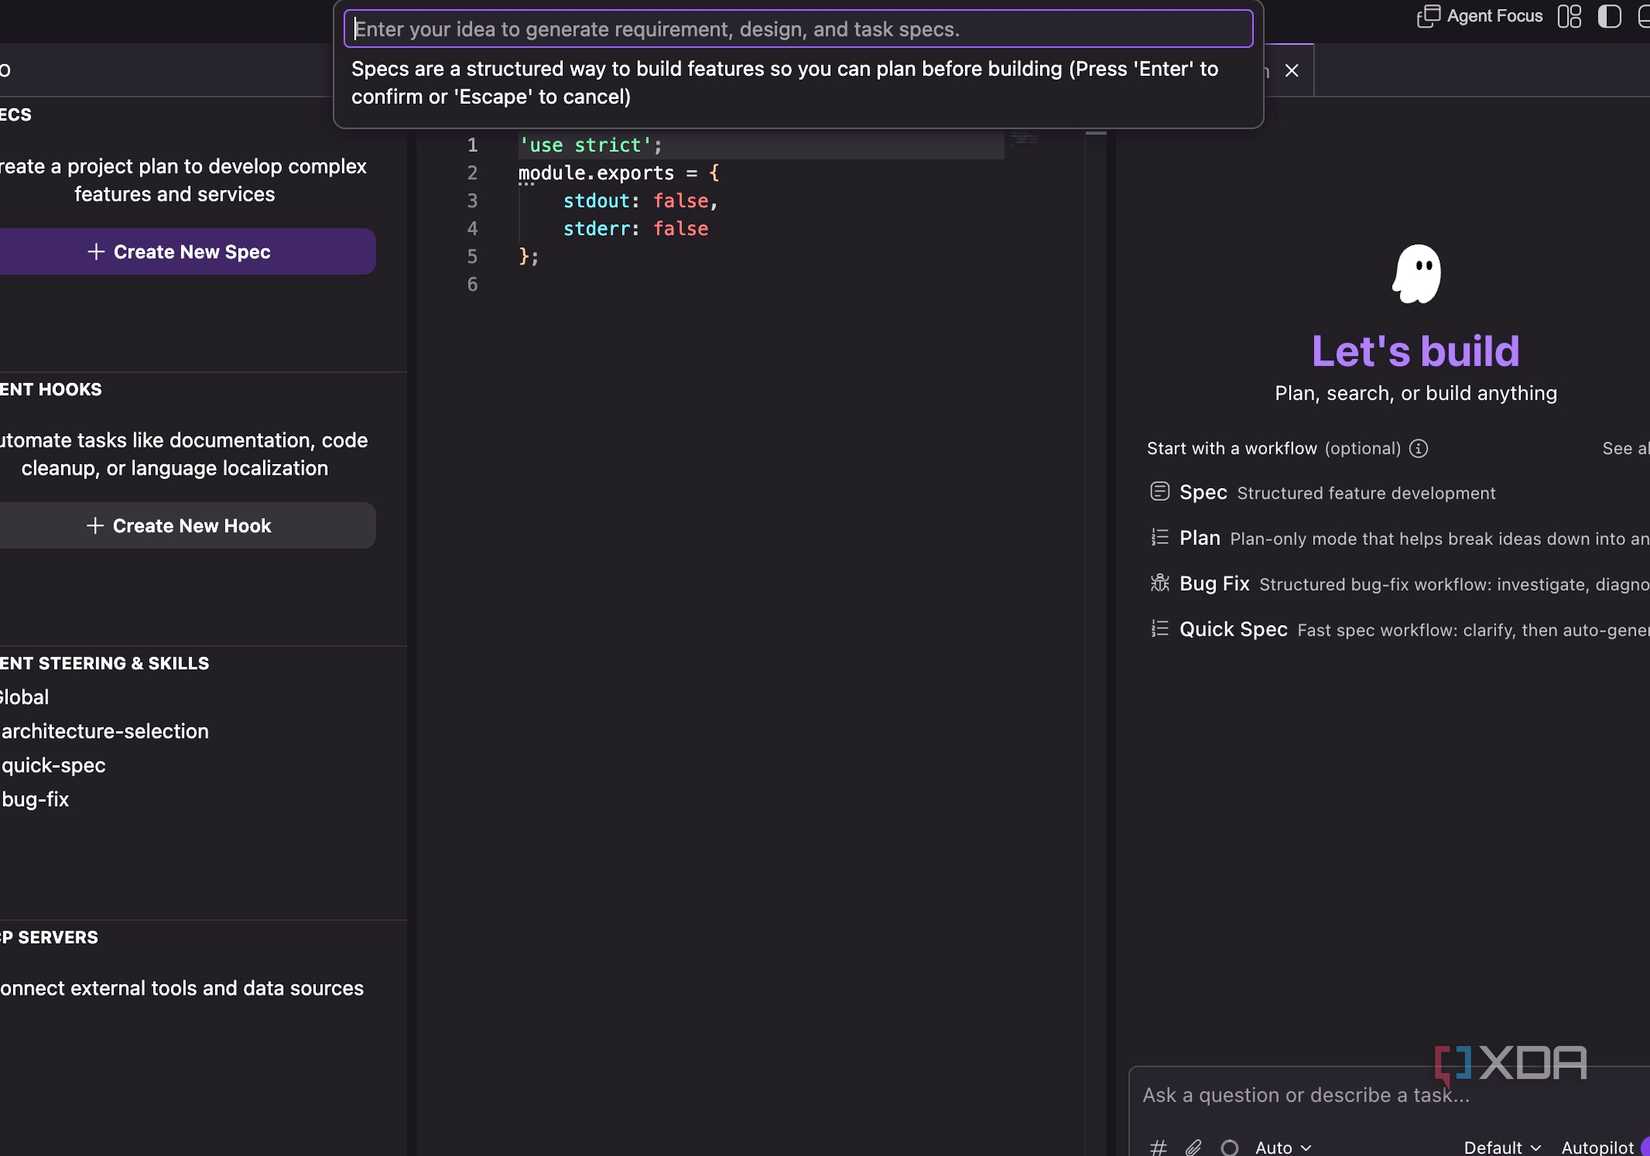1650x1156 pixels.
Task: Click the Plan workflow list icon
Action: coord(1160,537)
